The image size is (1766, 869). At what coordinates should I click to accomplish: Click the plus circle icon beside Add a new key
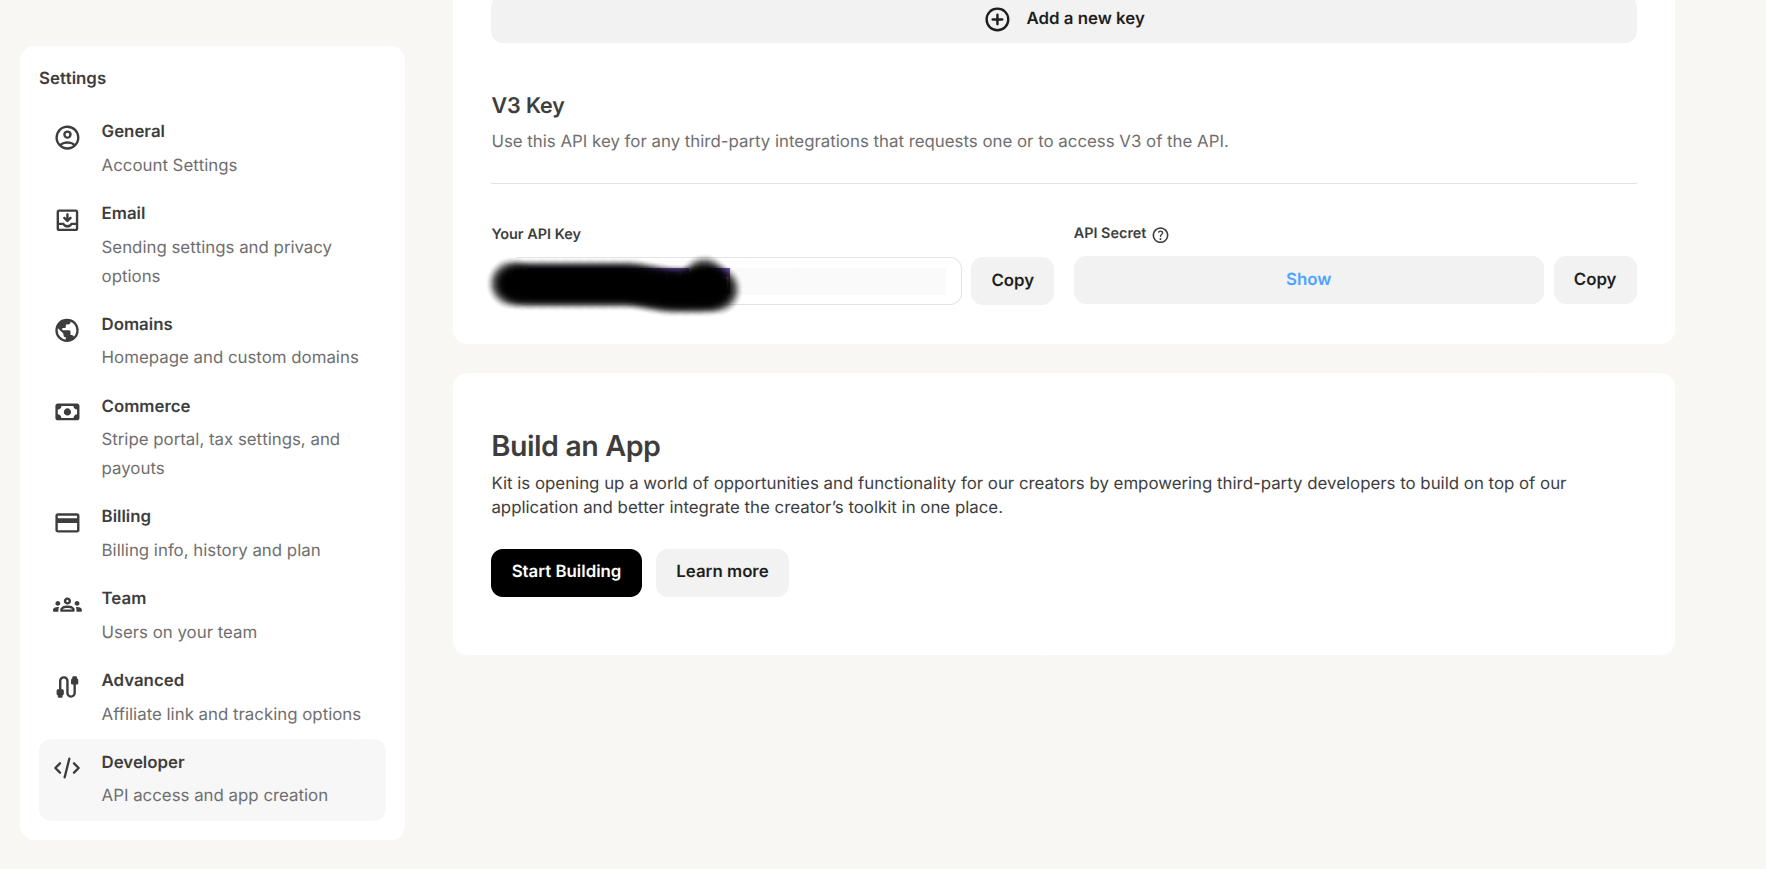tap(997, 19)
